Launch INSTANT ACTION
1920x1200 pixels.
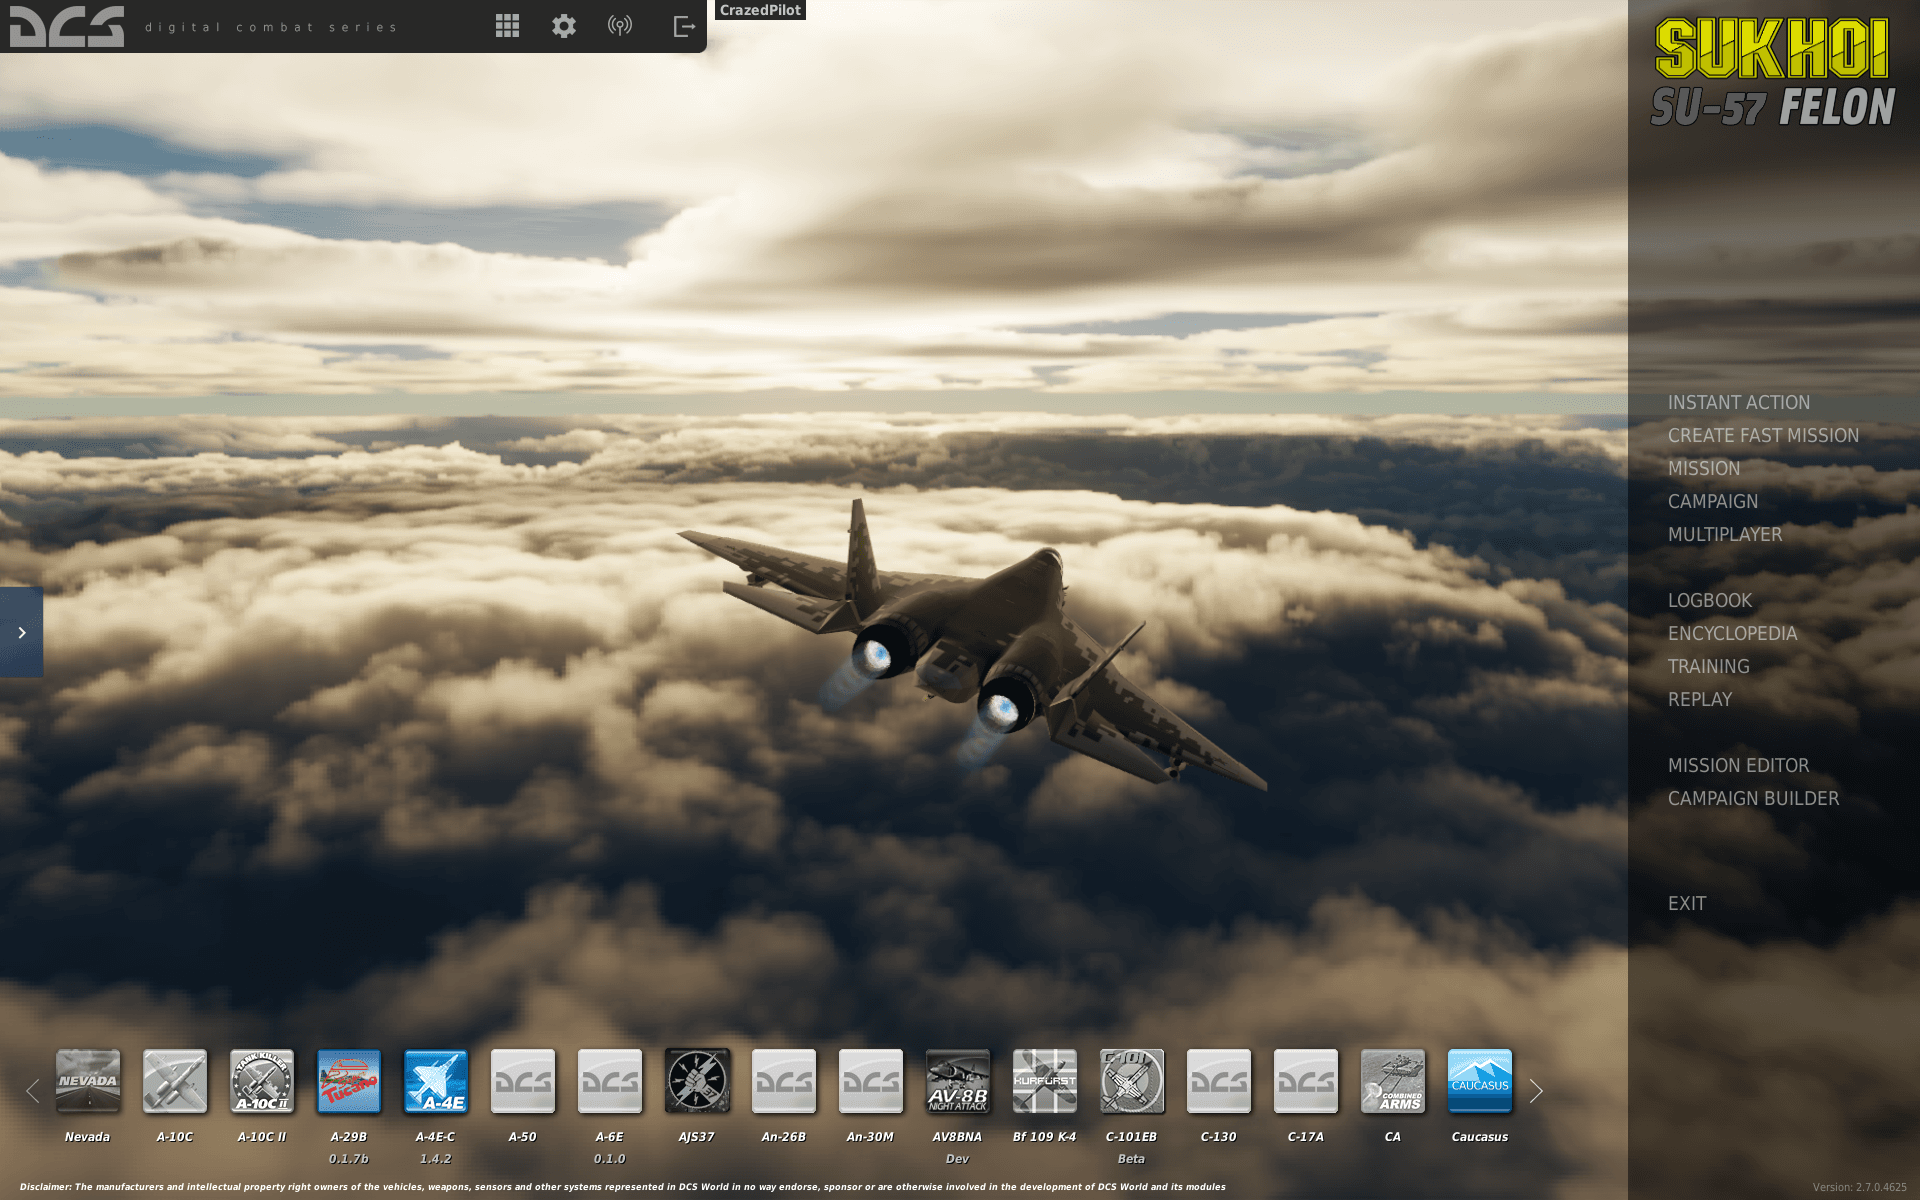(1738, 402)
